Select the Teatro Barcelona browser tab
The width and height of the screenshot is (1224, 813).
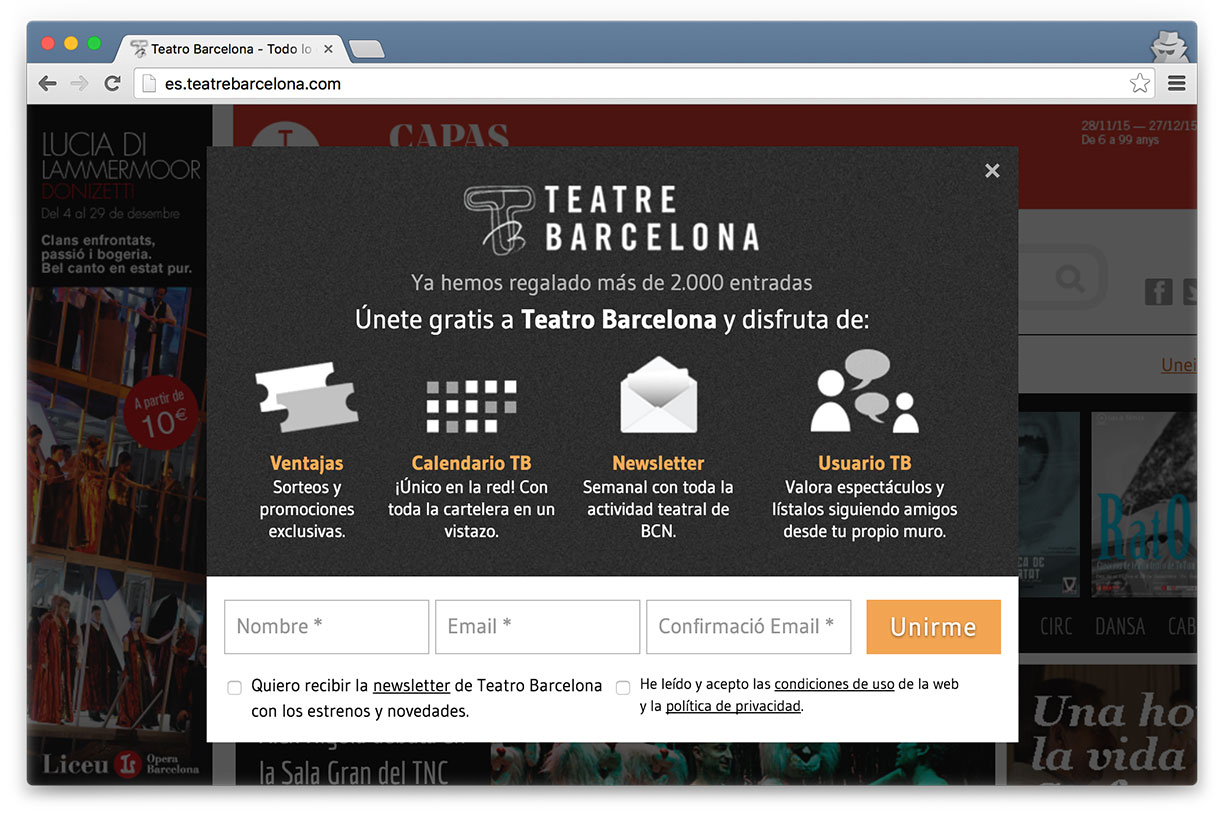(x=232, y=48)
